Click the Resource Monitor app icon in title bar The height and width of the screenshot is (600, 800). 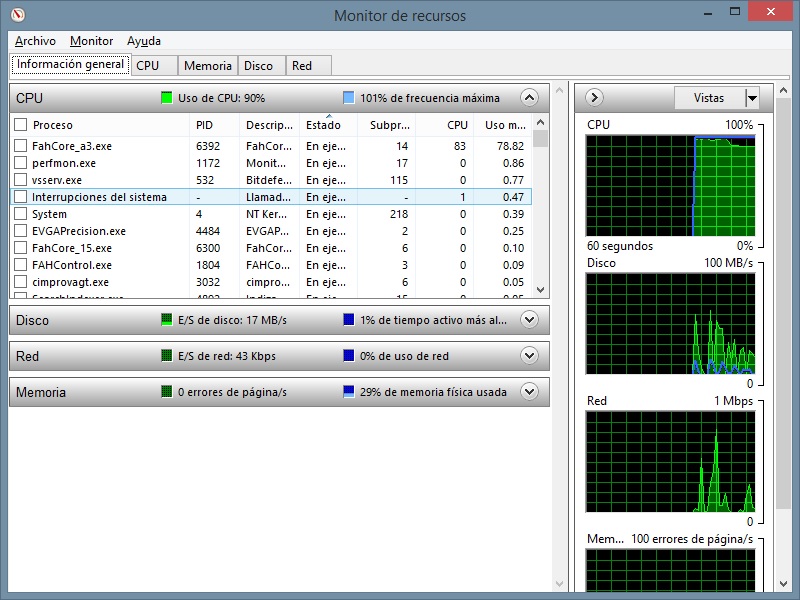(x=18, y=15)
